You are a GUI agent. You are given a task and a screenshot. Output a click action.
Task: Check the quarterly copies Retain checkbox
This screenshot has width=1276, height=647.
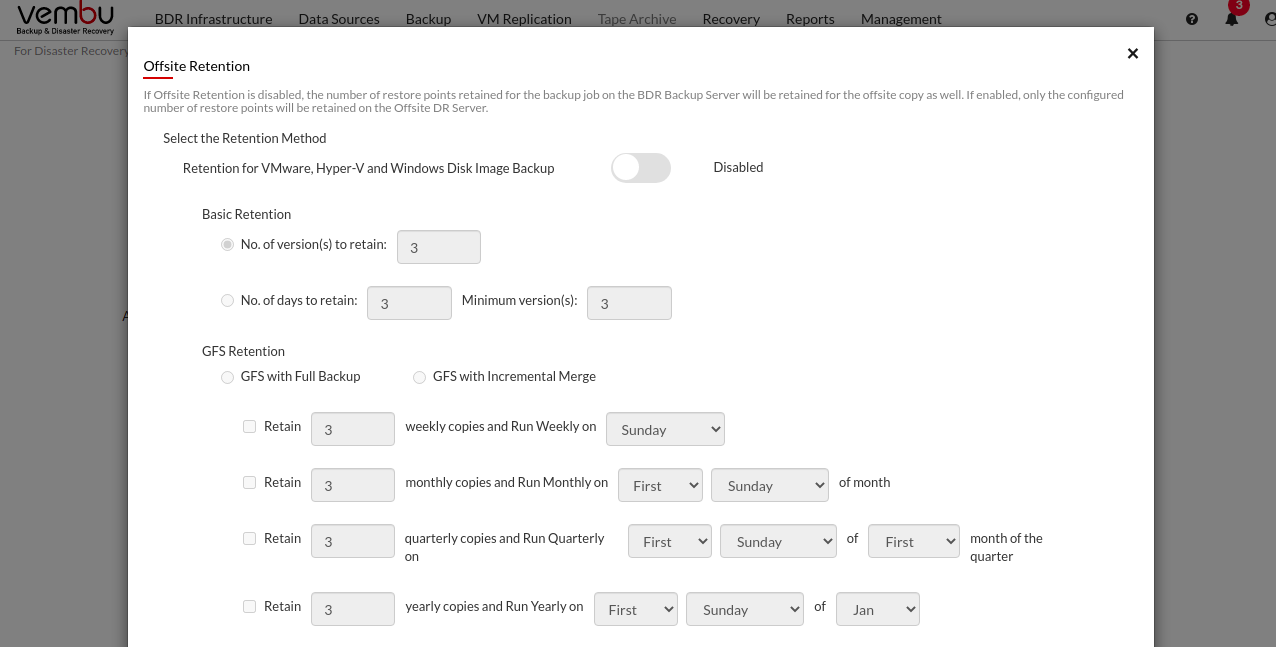coord(250,538)
